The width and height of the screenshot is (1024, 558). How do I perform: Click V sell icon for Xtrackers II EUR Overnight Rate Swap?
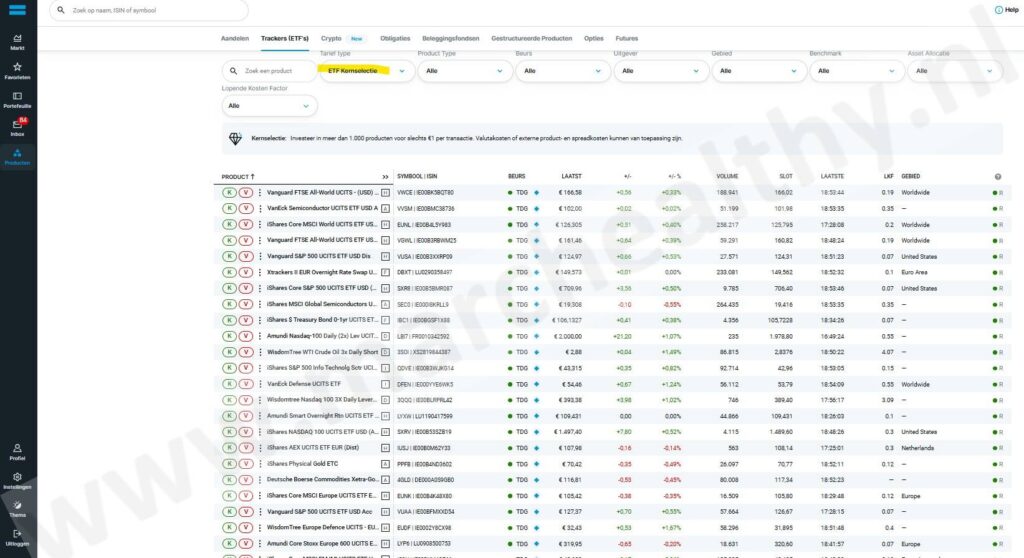[246, 272]
